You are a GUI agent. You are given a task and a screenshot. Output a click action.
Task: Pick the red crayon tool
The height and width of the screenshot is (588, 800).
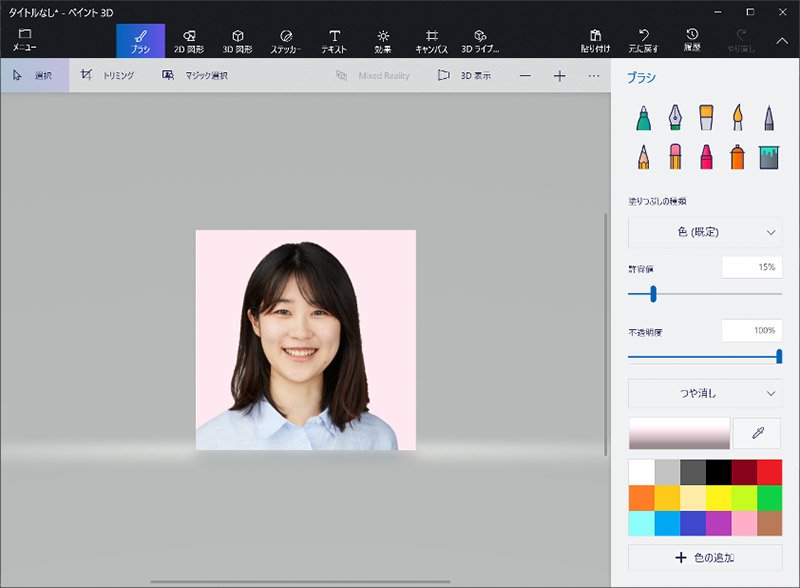pyautogui.click(x=706, y=157)
